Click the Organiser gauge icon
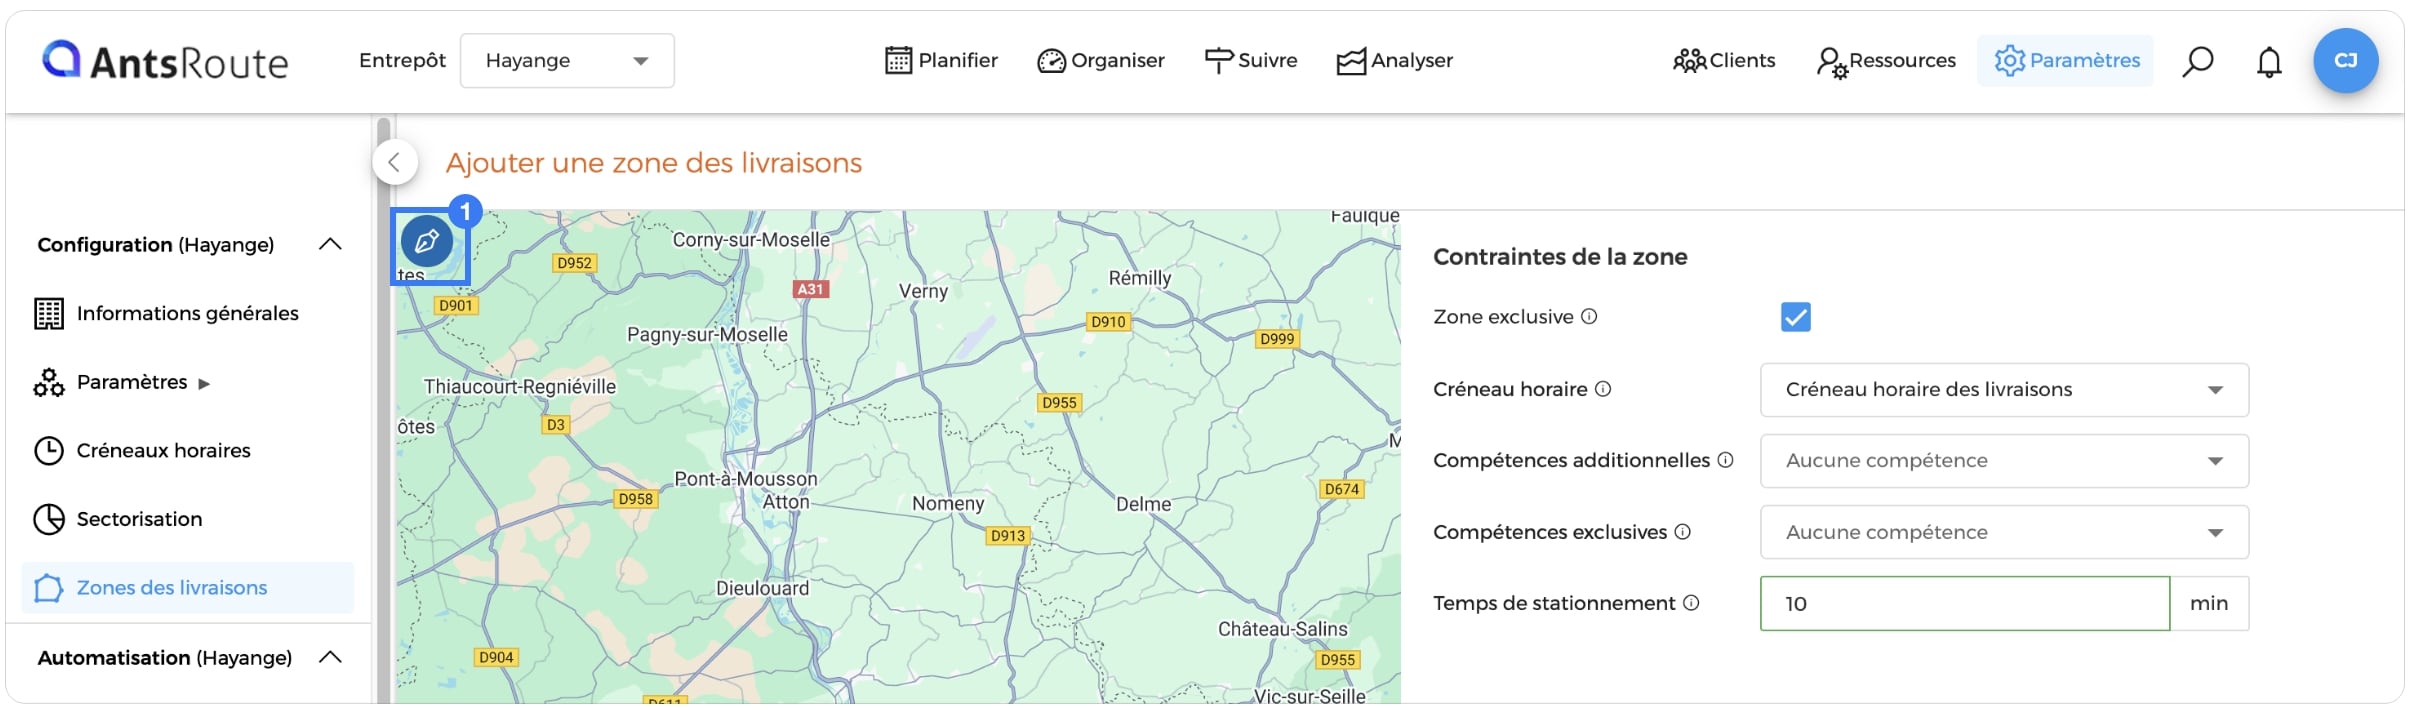Viewport: 2410px width, 710px height. click(1051, 61)
